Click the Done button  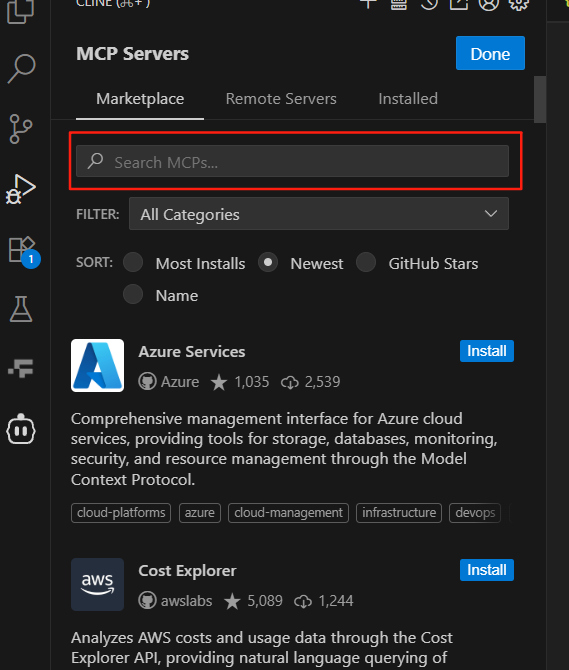pyautogui.click(x=490, y=53)
